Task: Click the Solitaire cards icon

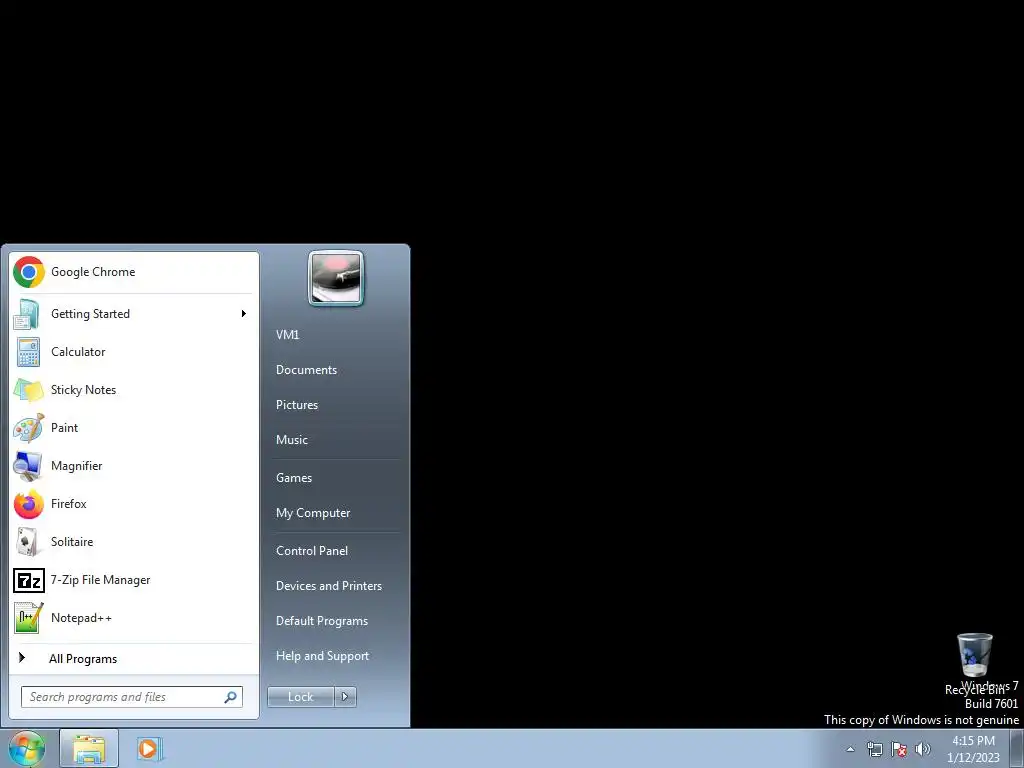Action: tap(27, 542)
